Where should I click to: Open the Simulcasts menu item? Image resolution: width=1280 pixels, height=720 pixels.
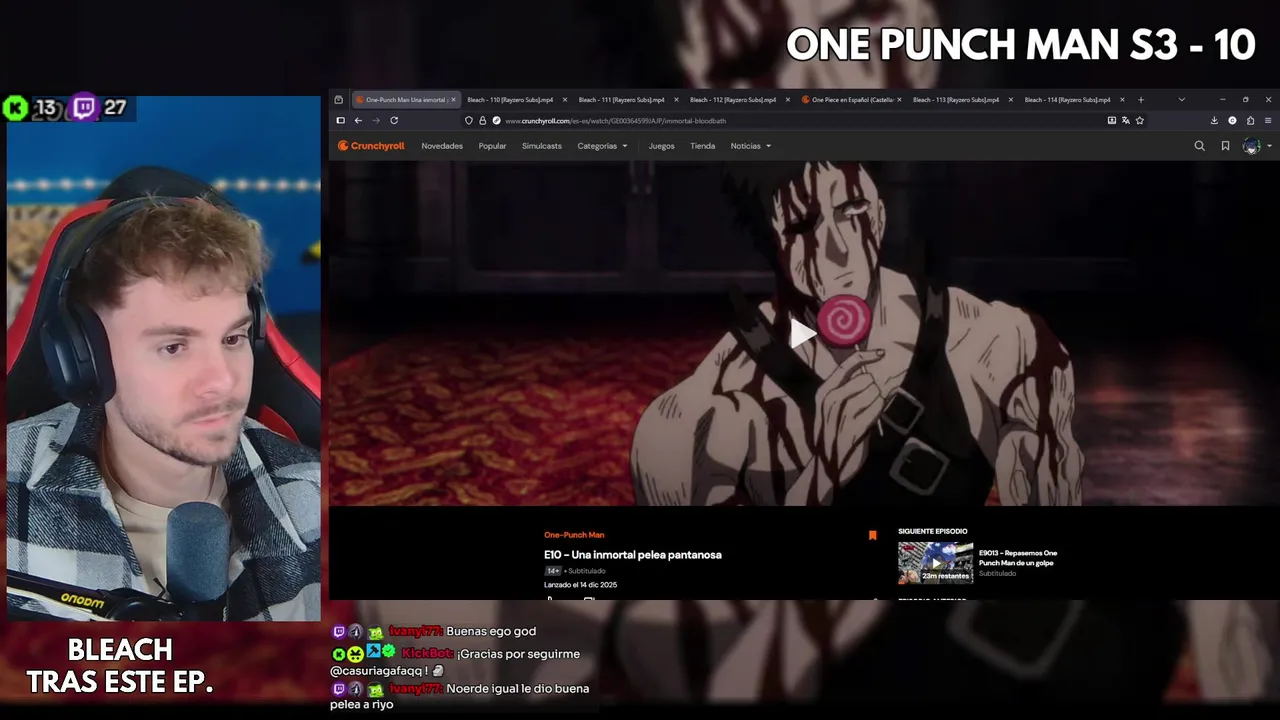(542, 146)
